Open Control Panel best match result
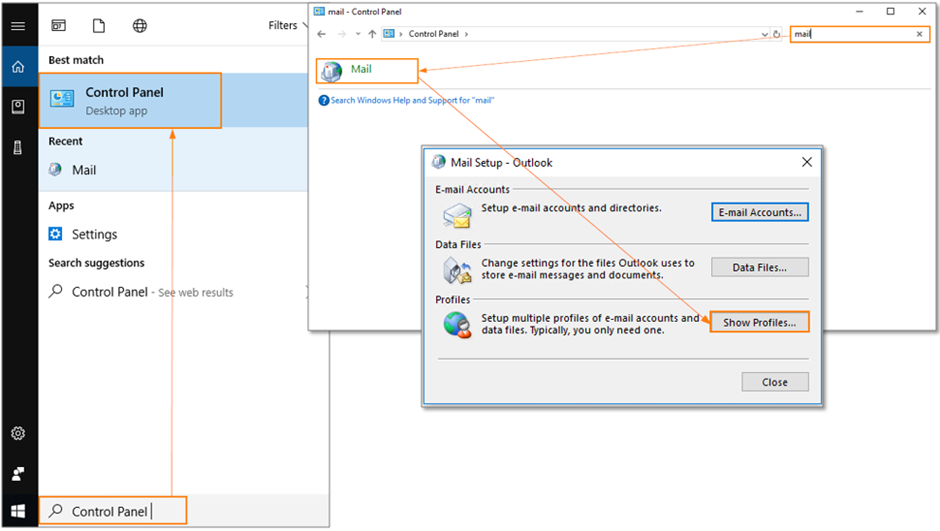The image size is (940, 531). 130,100
